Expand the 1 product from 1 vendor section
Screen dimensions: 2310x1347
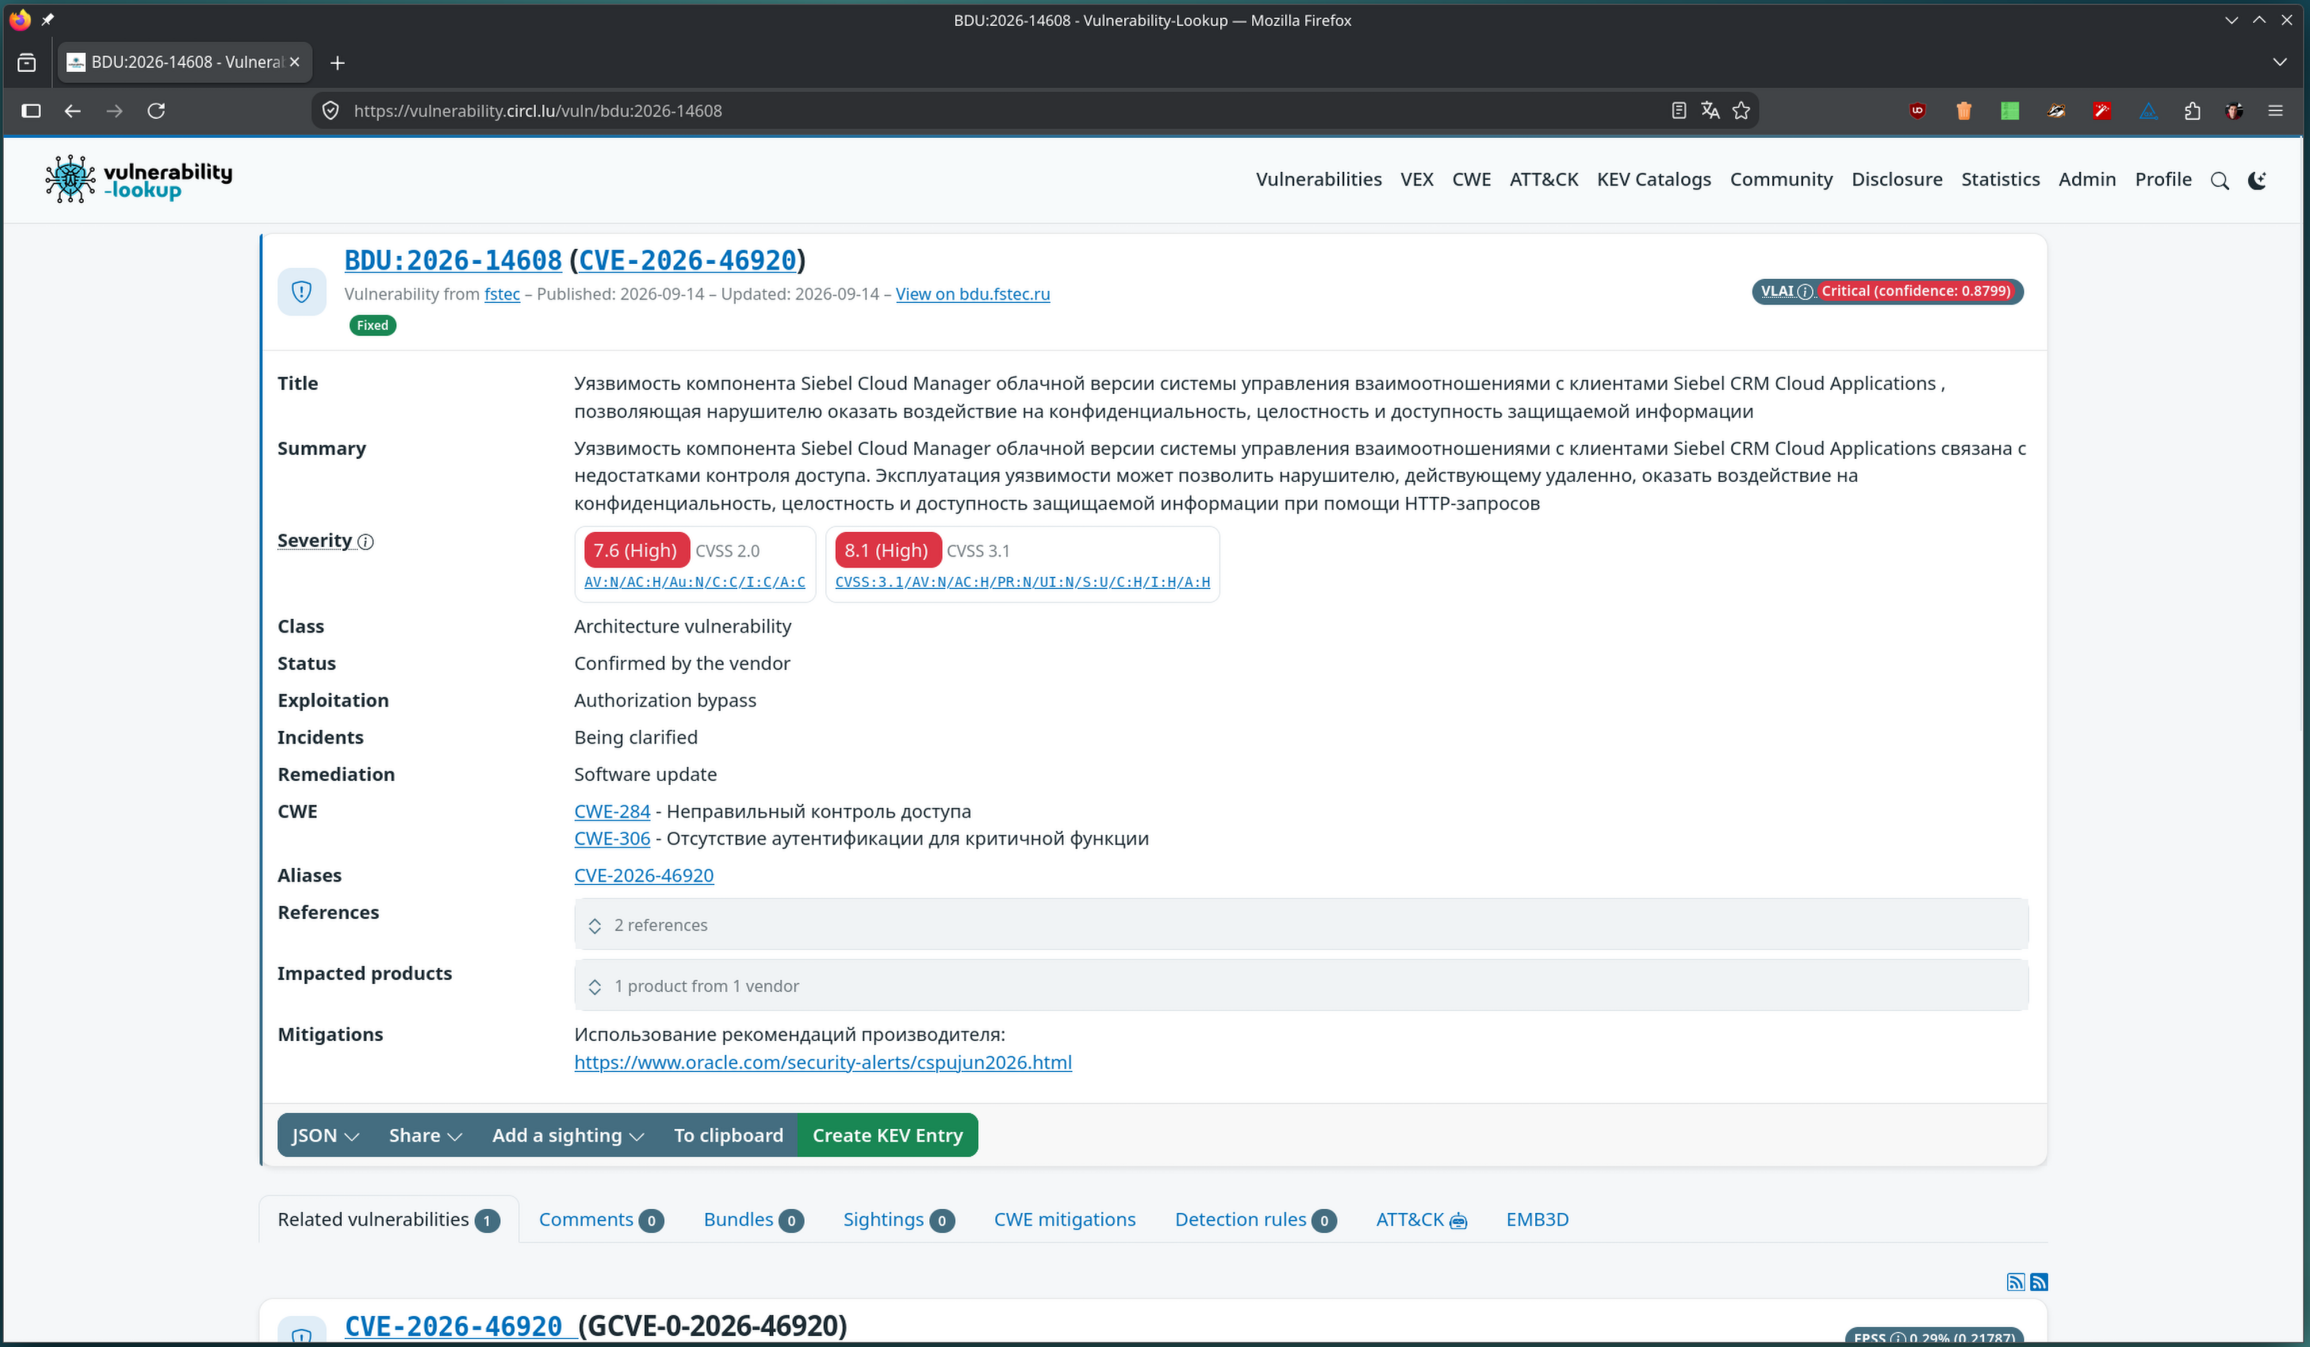pos(1301,986)
